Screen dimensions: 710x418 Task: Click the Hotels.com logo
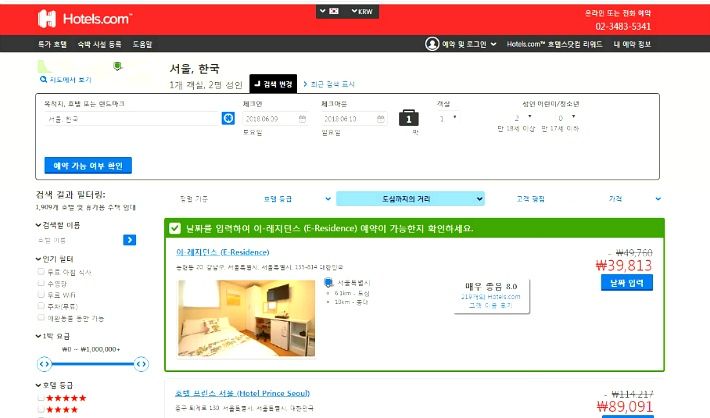85,19
